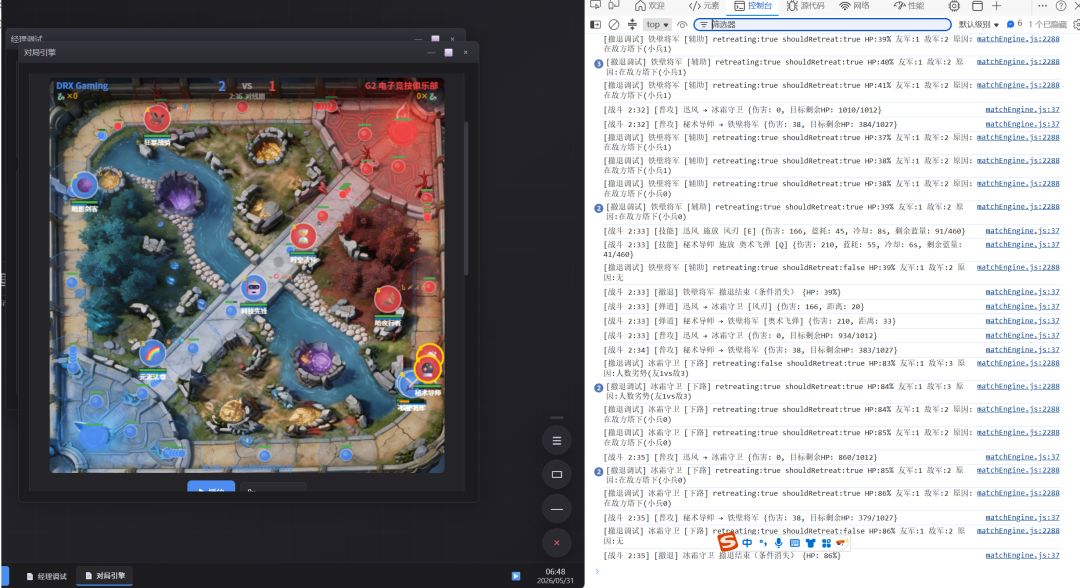
Task: Click the eye live expression icon
Action: pyautogui.click(x=682, y=24)
